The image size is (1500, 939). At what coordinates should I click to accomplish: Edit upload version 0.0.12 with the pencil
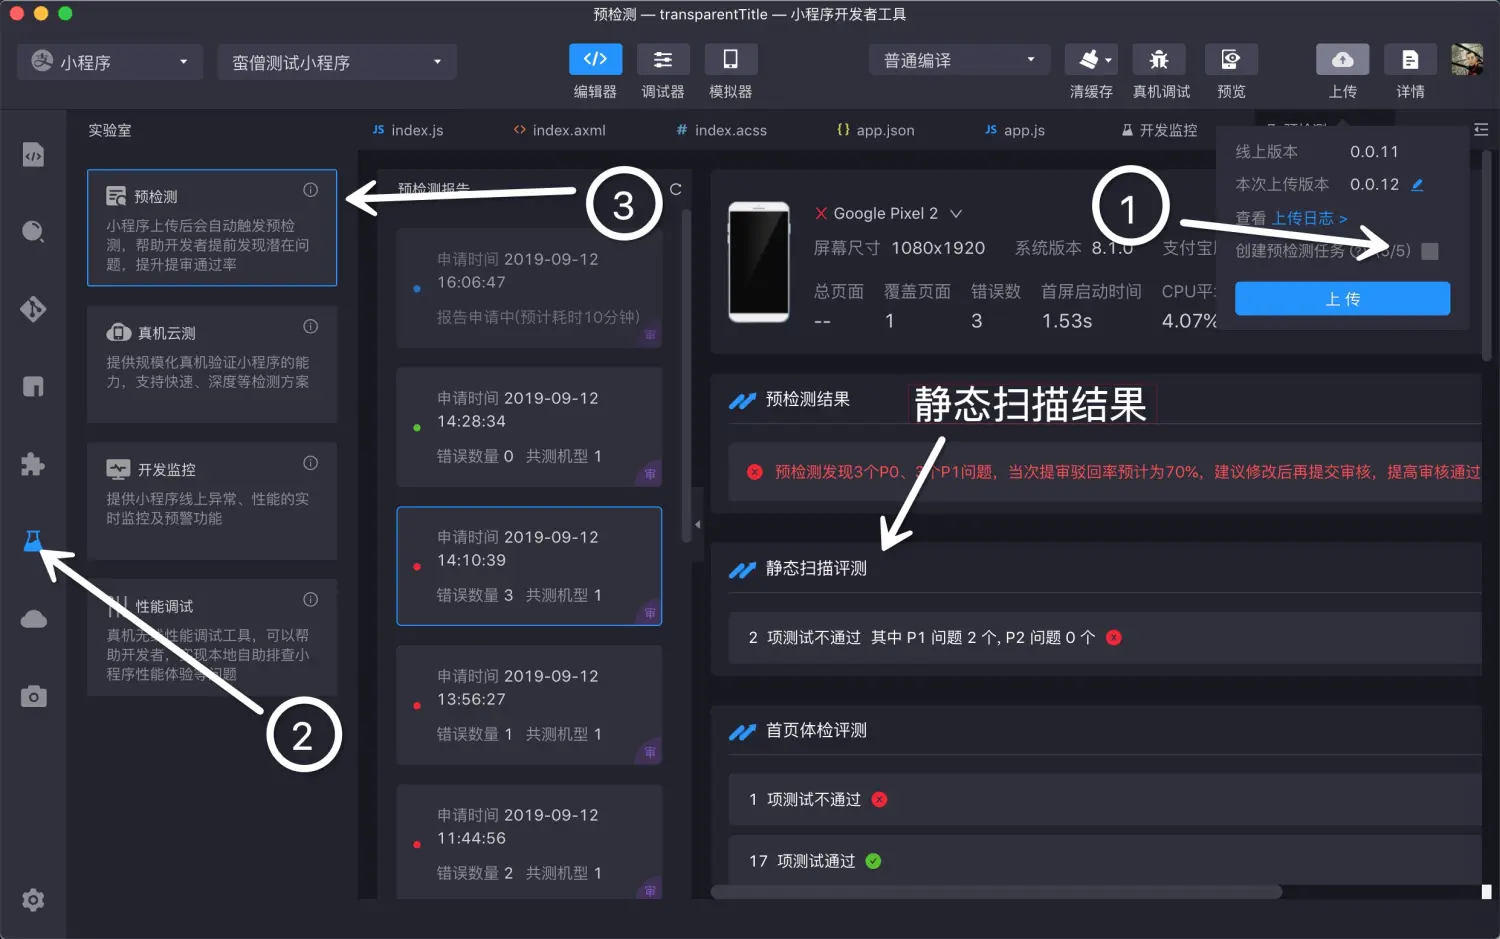point(1417,185)
